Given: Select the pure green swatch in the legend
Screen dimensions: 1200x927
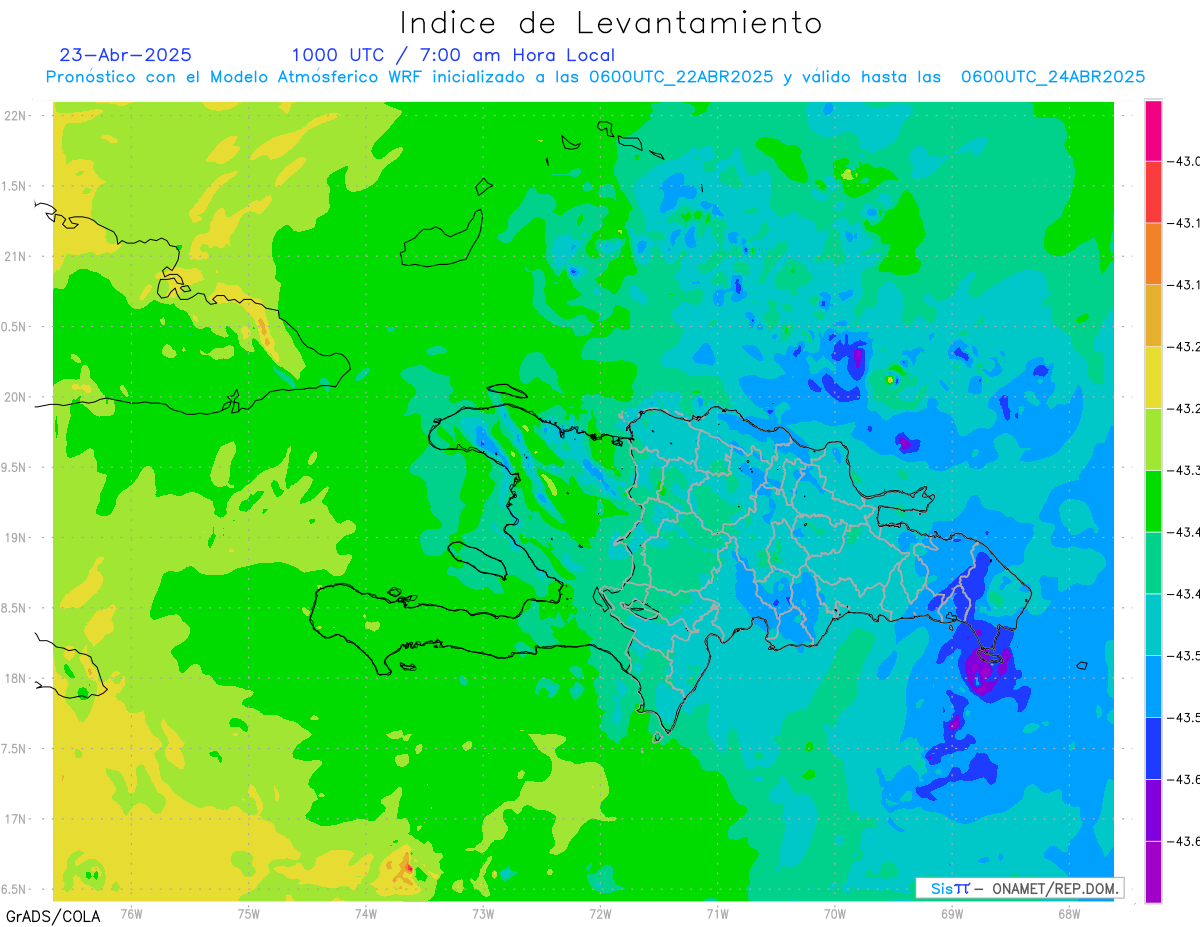Looking at the screenshot, I should pos(1153,500).
